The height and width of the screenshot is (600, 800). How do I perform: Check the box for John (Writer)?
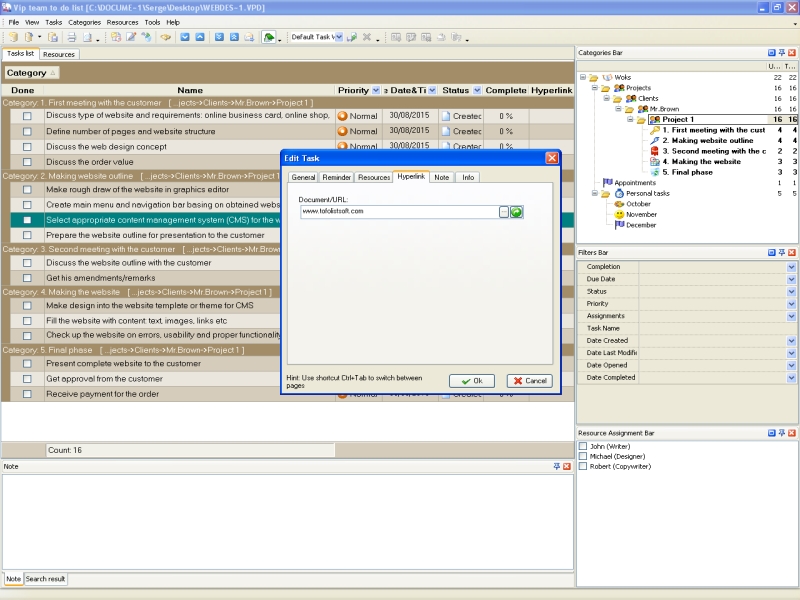click(x=583, y=446)
